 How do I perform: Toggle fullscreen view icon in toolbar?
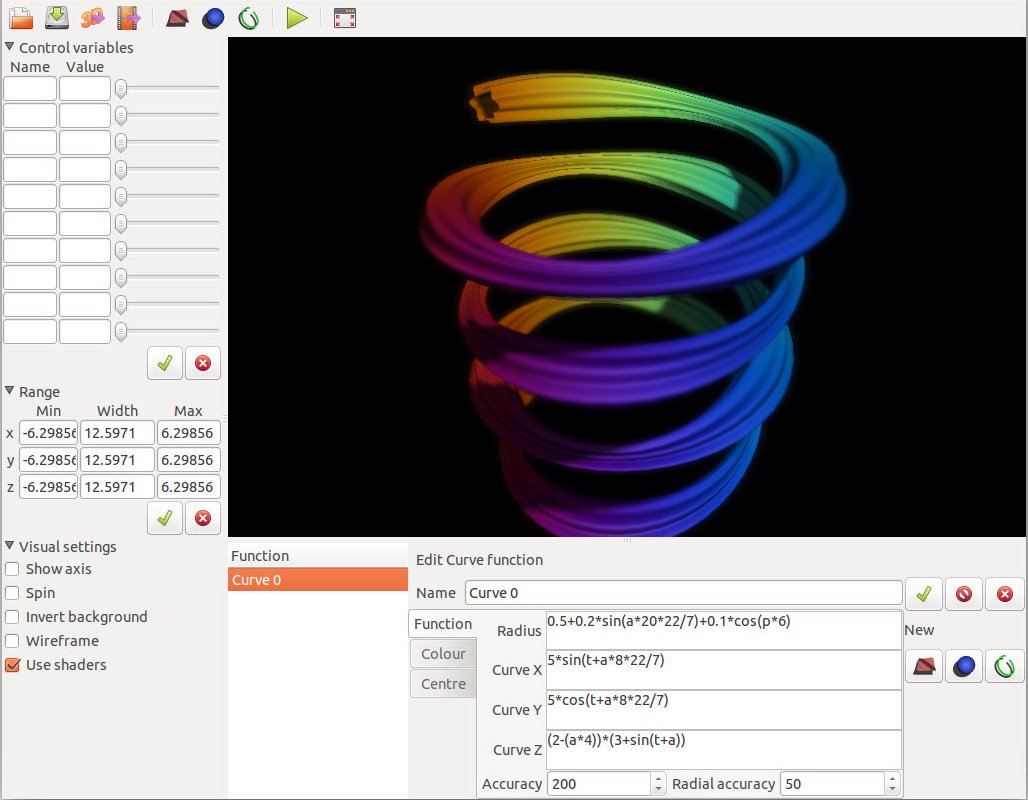[345, 18]
